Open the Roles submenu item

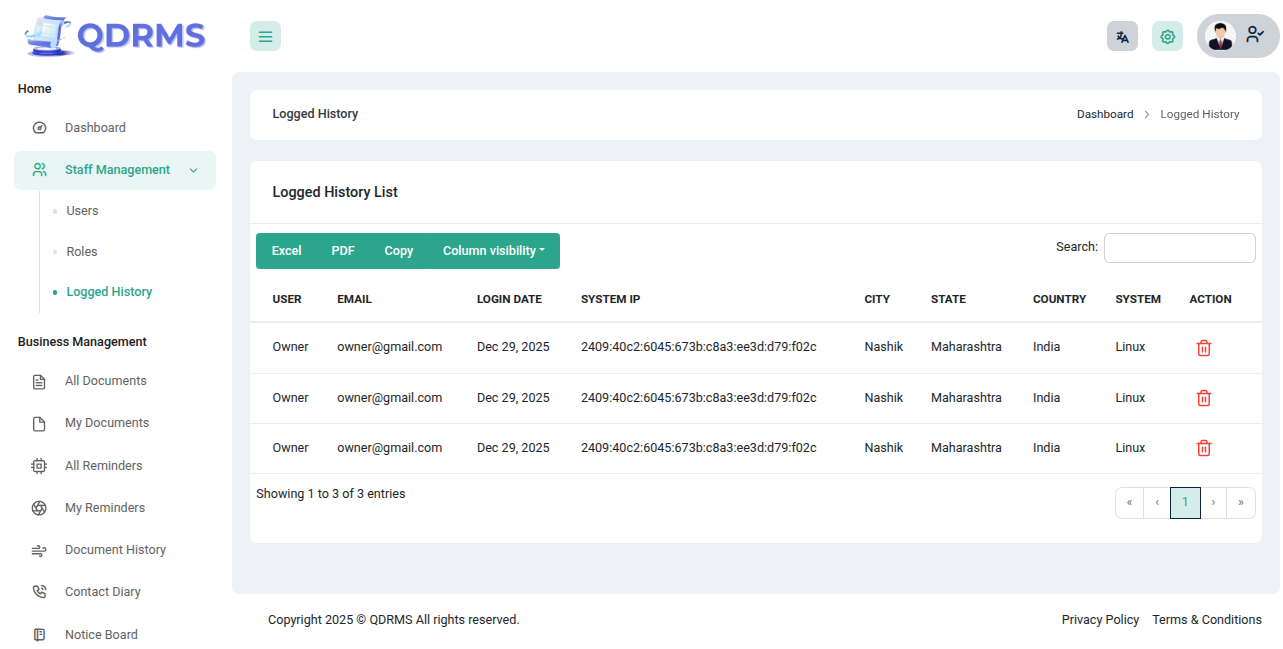pyautogui.click(x=82, y=252)
